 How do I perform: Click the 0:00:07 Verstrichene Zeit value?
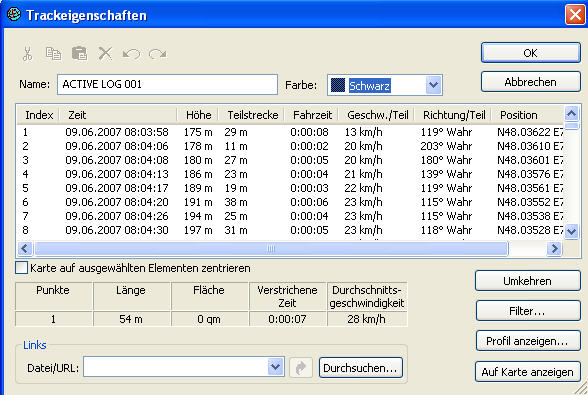[x=287, y=319]
